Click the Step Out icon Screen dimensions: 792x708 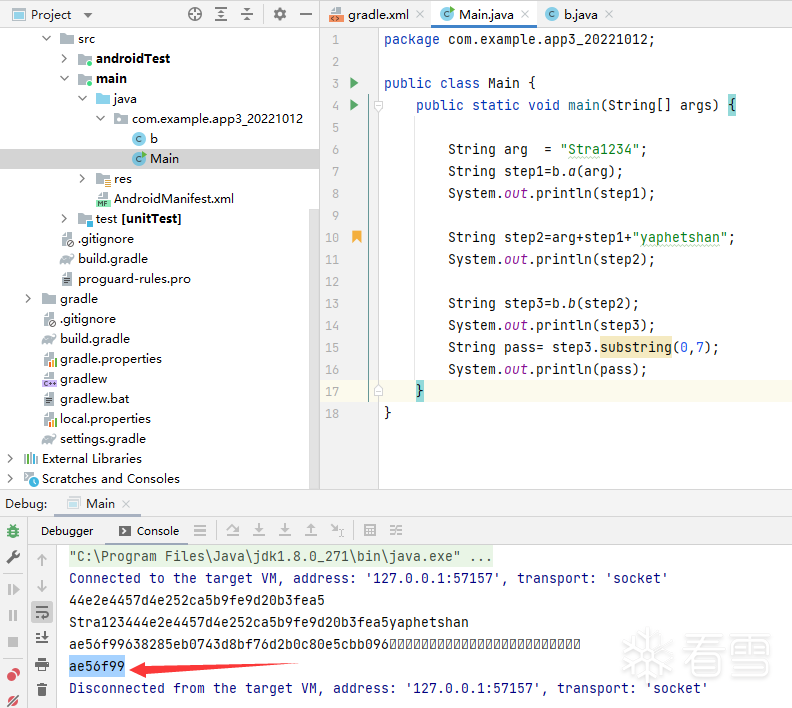tap(311, 530)
